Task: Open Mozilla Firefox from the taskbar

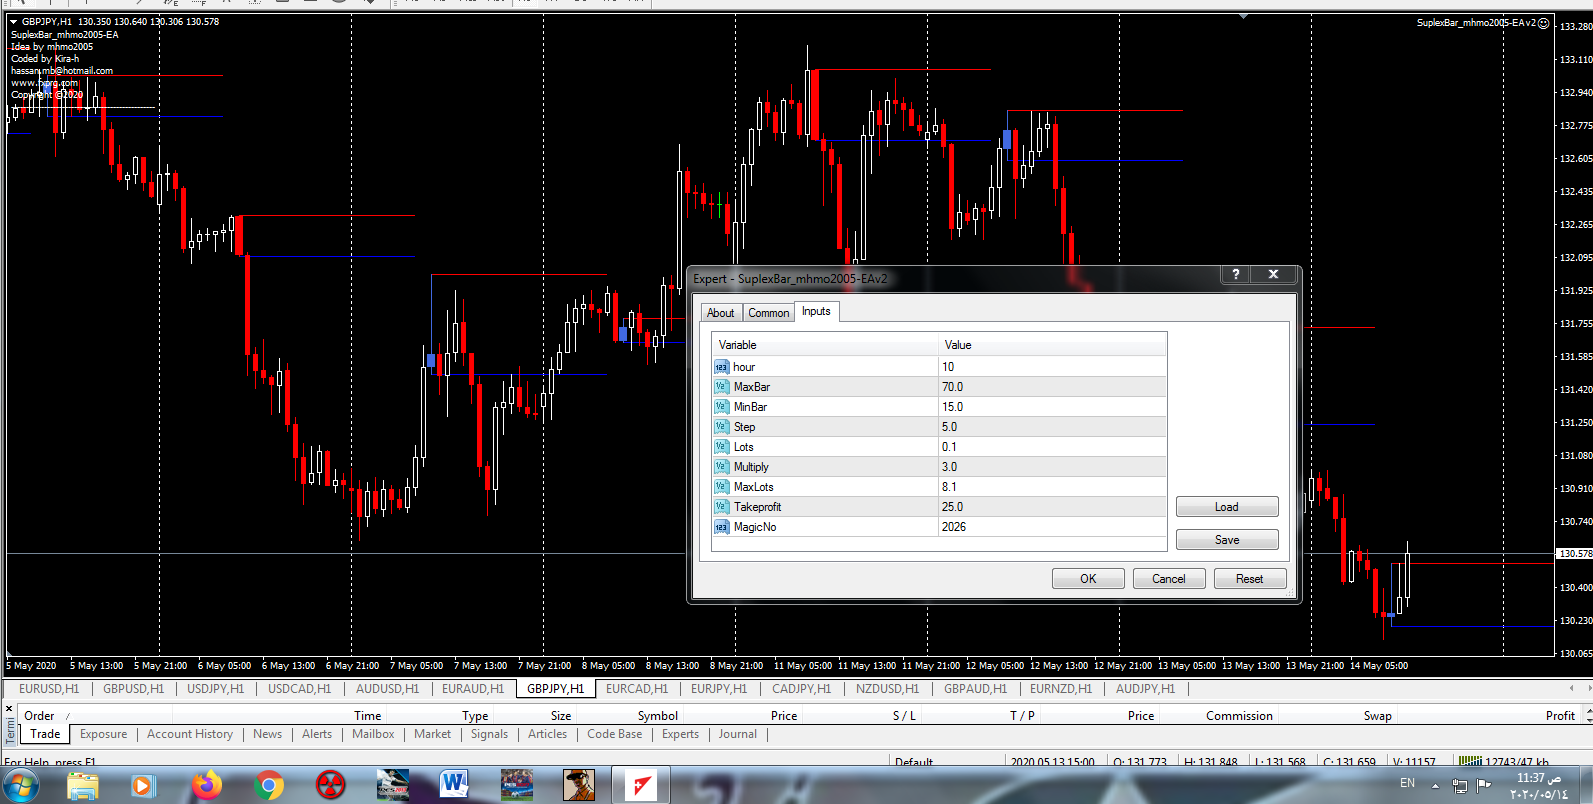Action: point(206,786)
